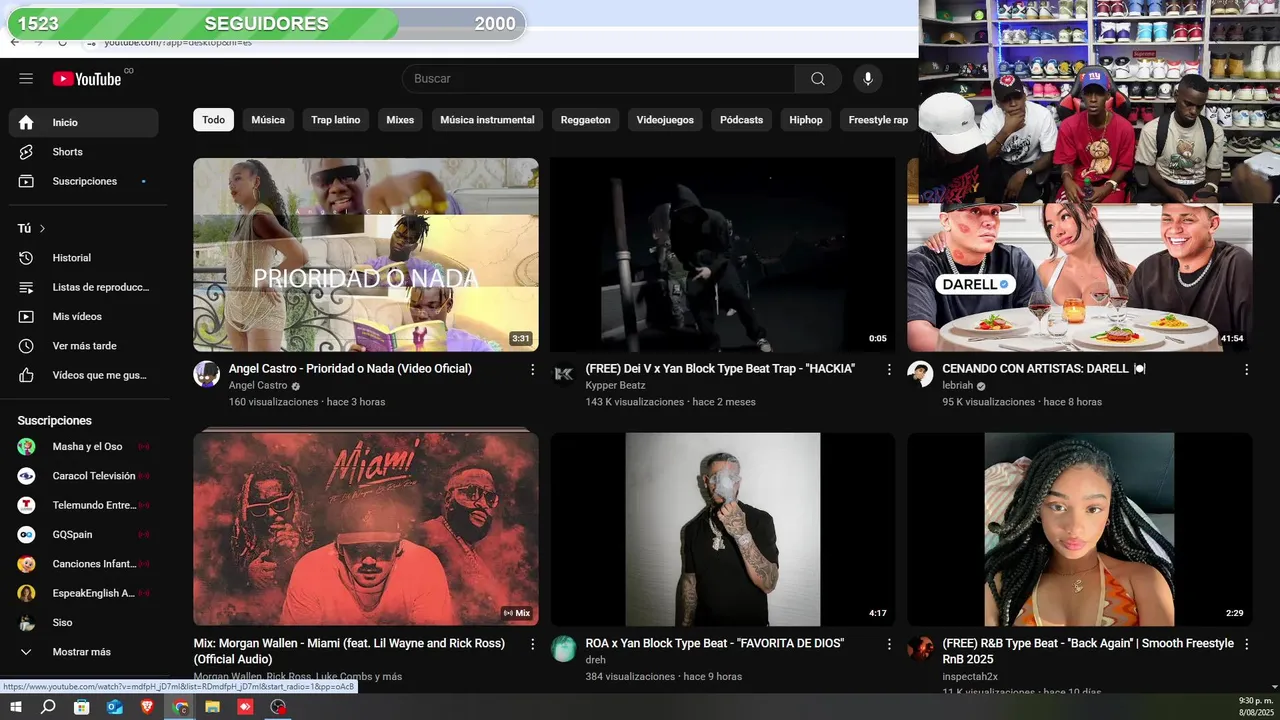Click the search magnifier button
The width and height of the screenshot is (1280, 720).
(818, 79)
